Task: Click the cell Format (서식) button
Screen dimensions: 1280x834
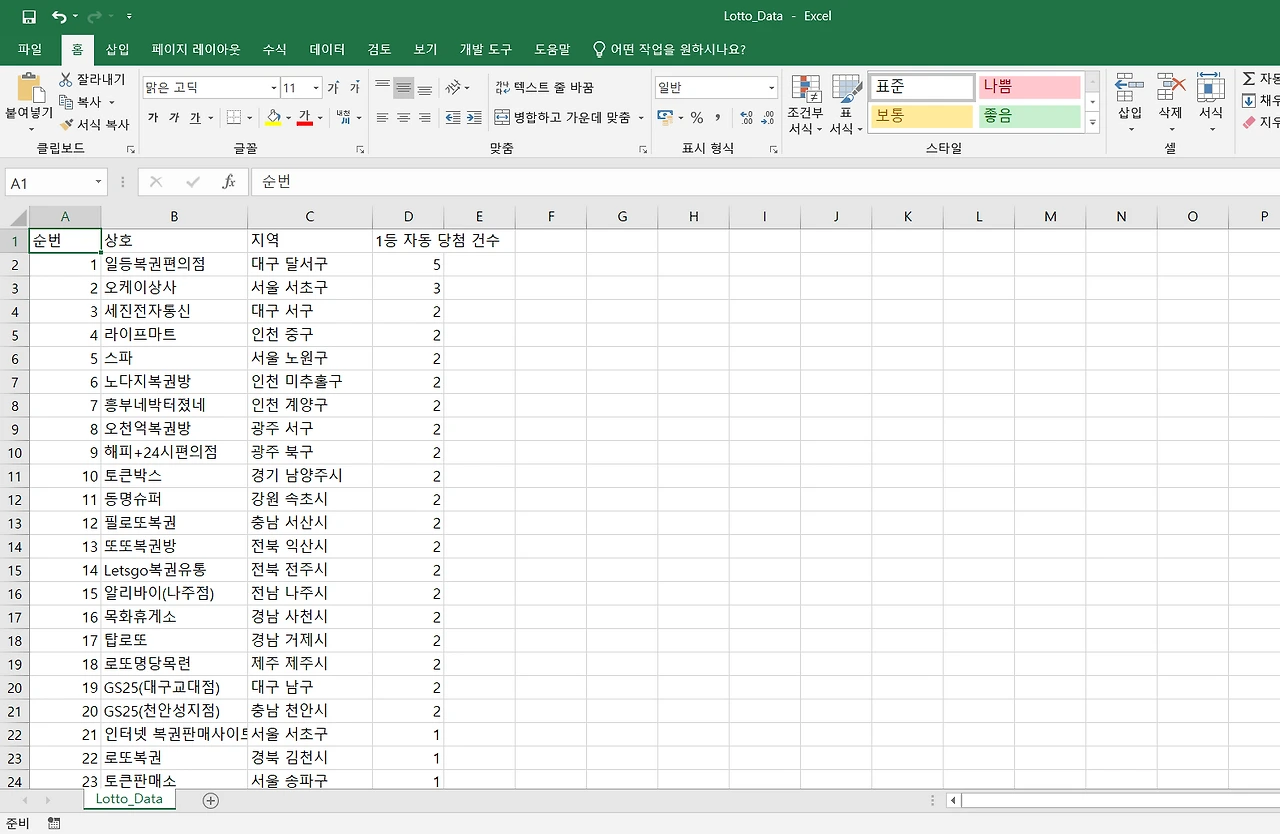Action: click(x=1211, y=105)
